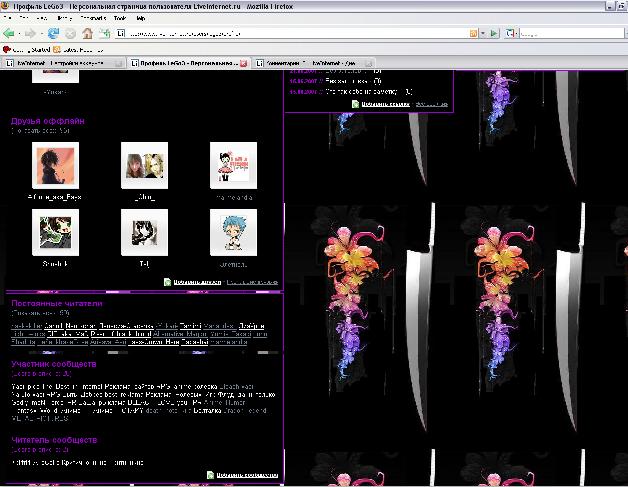Close the first LiveInternet settings tab
The height and width of the screenshot is (487, 628).
click(x=119, y=63)
